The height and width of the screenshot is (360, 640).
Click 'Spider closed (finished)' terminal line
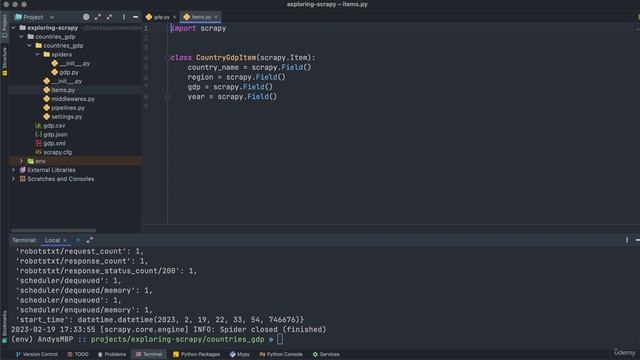[x=169, y=329]
